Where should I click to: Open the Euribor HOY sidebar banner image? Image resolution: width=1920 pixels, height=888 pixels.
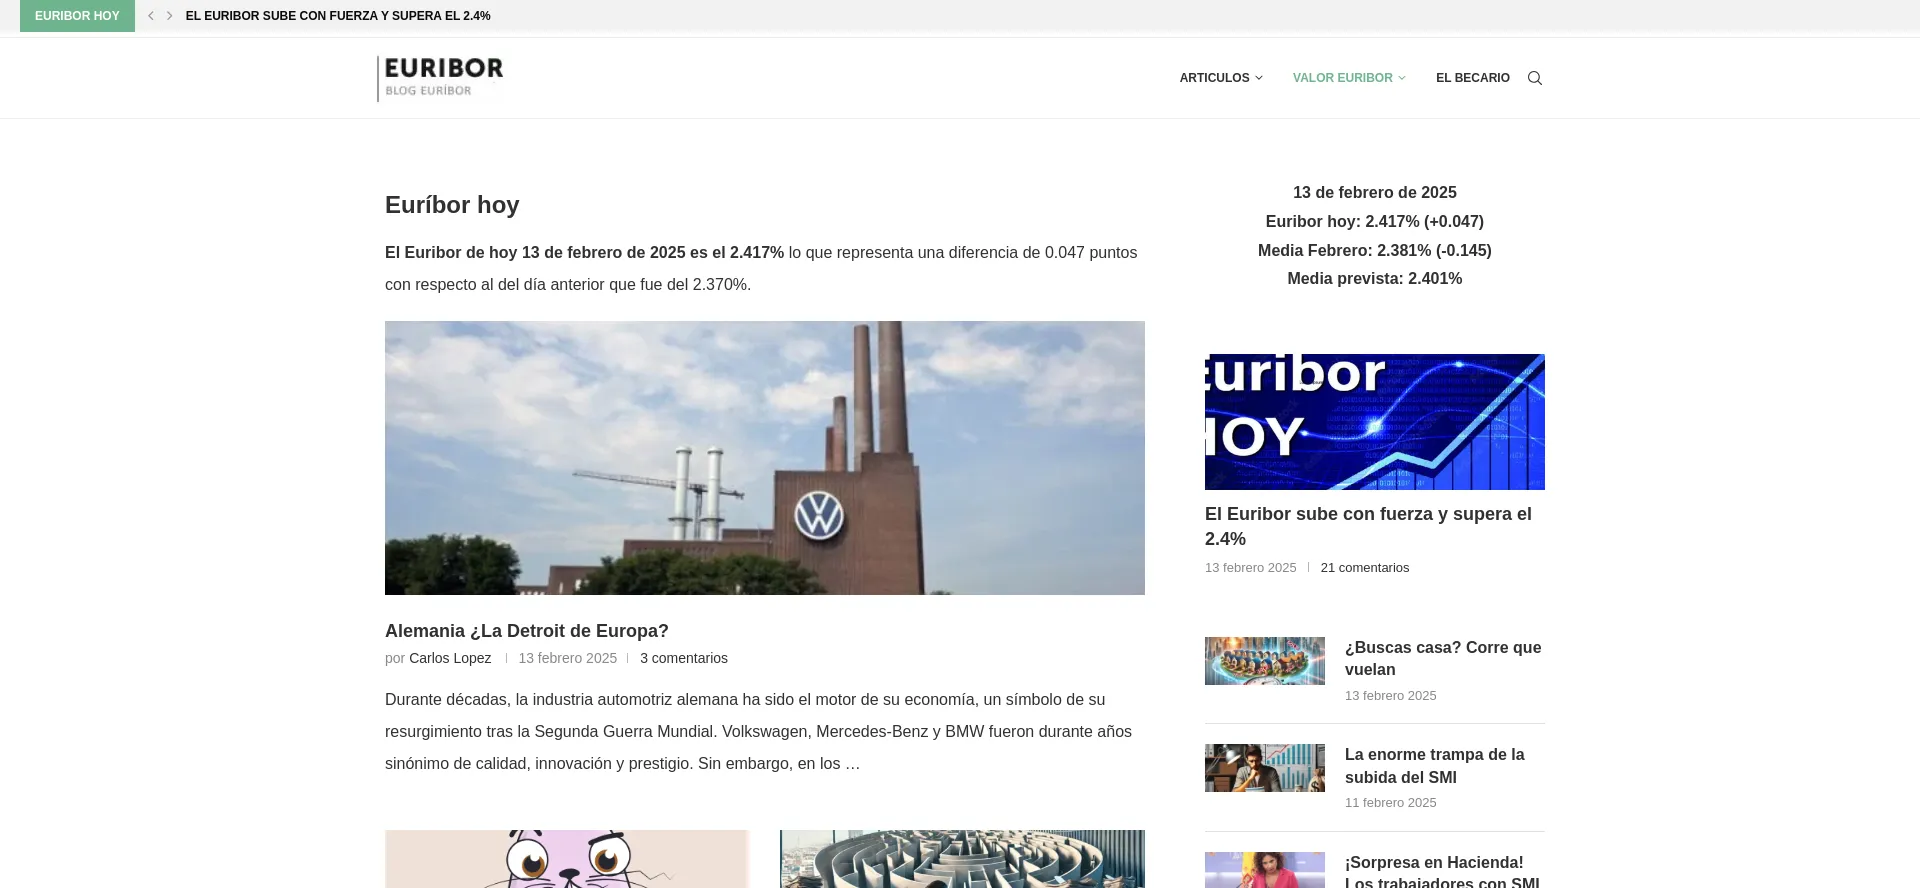pyautogui.click(x=1375, y=422)
